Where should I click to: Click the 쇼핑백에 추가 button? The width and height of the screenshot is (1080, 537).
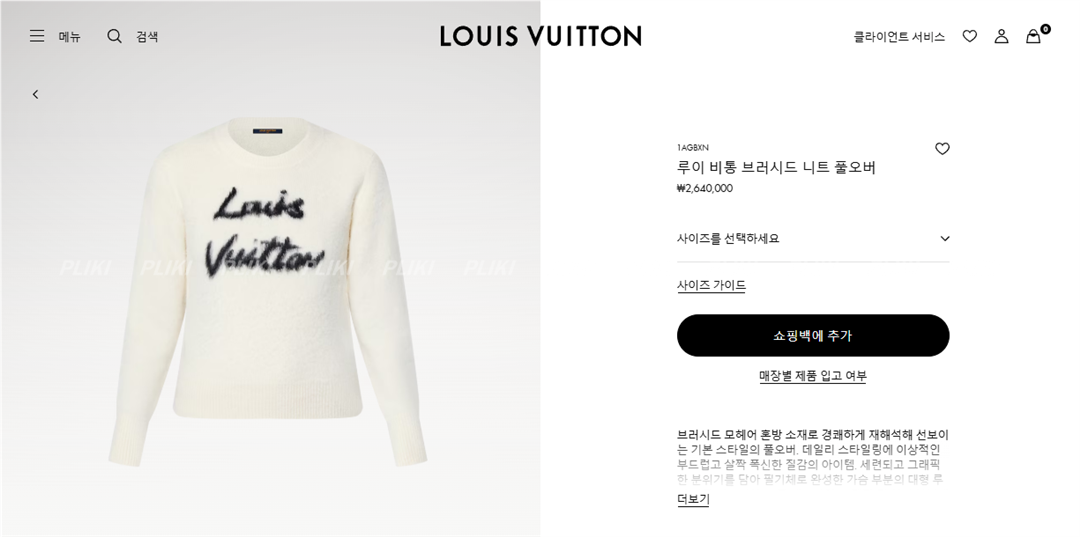click(x=813, y=335)
